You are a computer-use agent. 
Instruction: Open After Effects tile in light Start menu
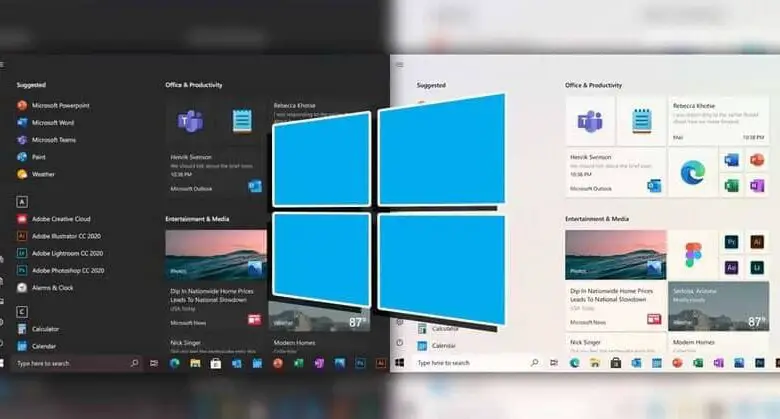(x=731, y=268)
